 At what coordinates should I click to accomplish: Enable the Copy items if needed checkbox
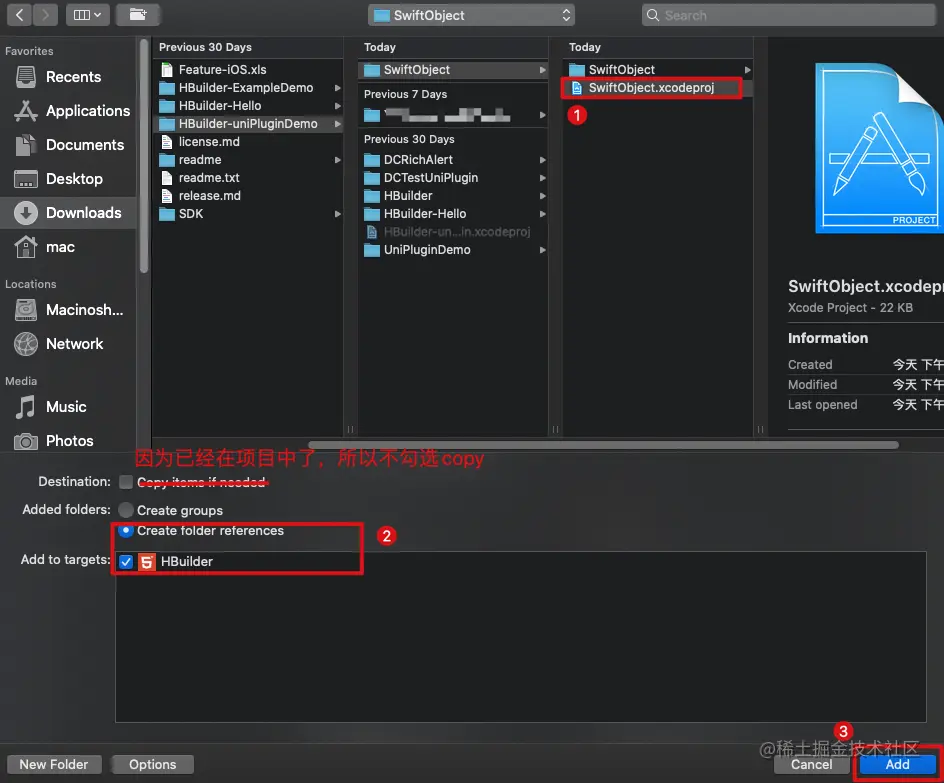(x=126, y=481)
